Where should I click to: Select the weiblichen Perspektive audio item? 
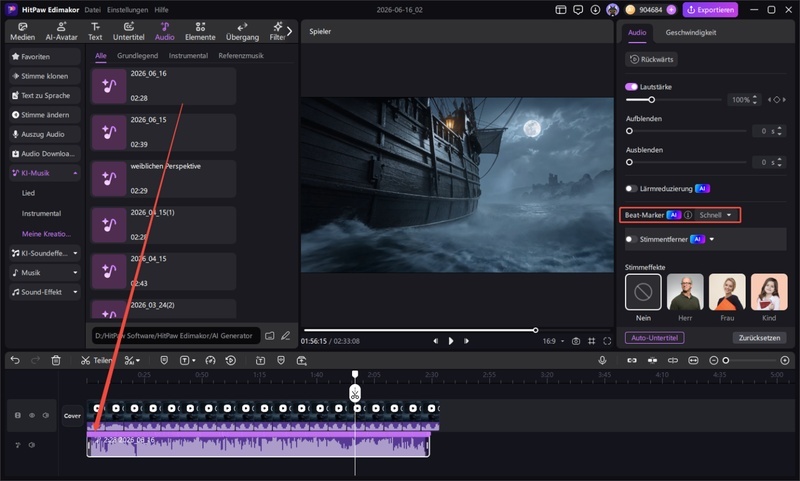[163, 179]
